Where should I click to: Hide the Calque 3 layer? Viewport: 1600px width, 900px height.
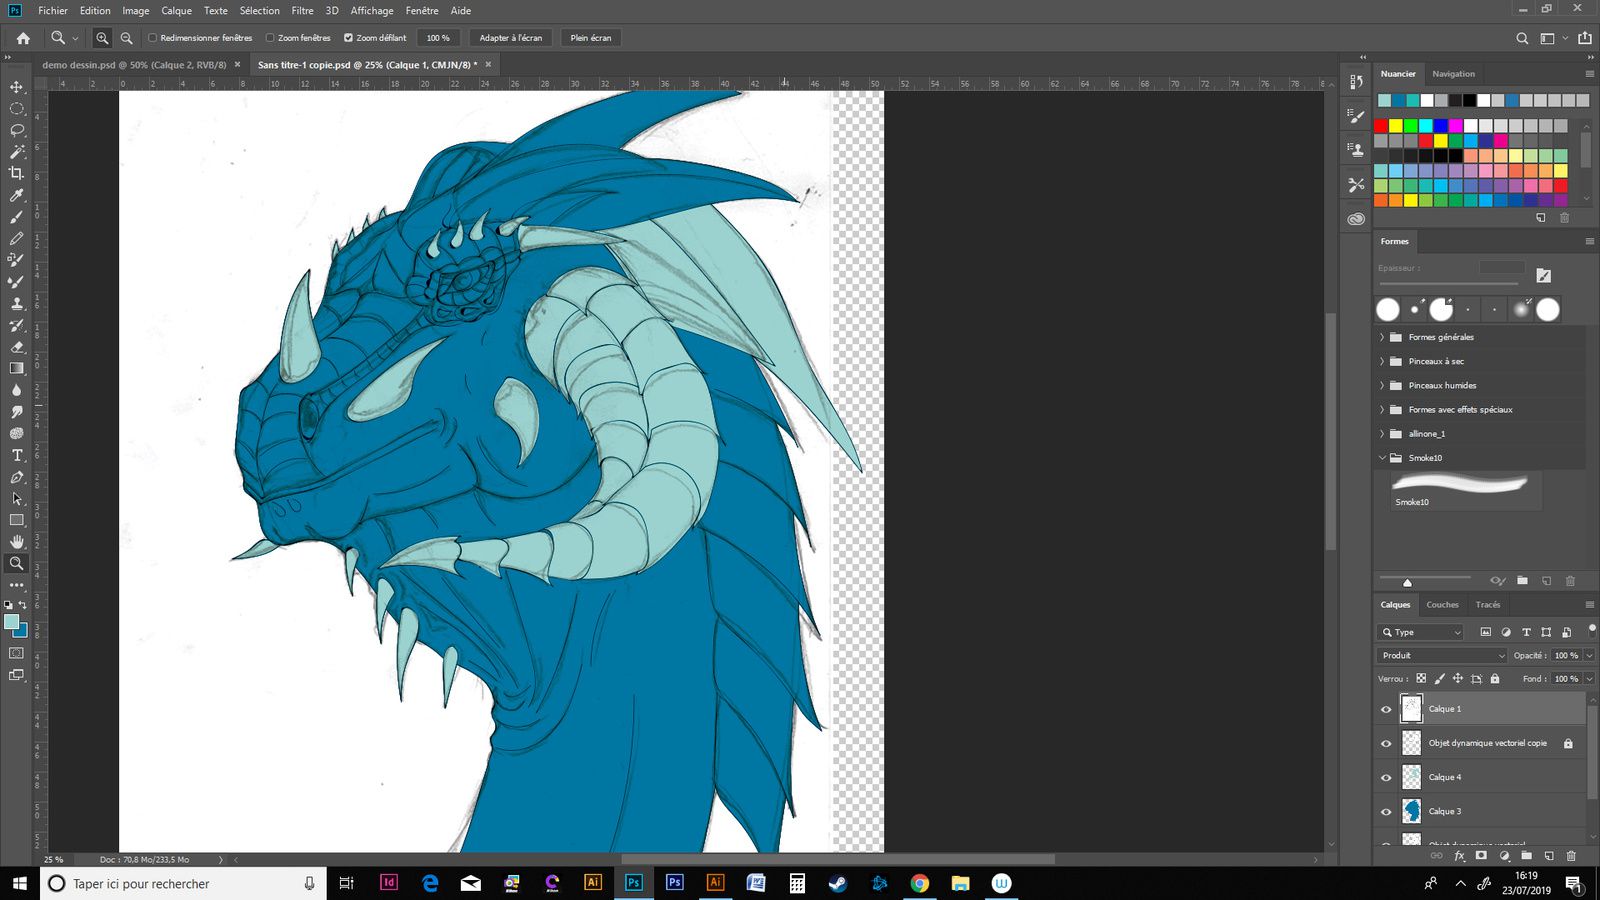pos(1386,811)
